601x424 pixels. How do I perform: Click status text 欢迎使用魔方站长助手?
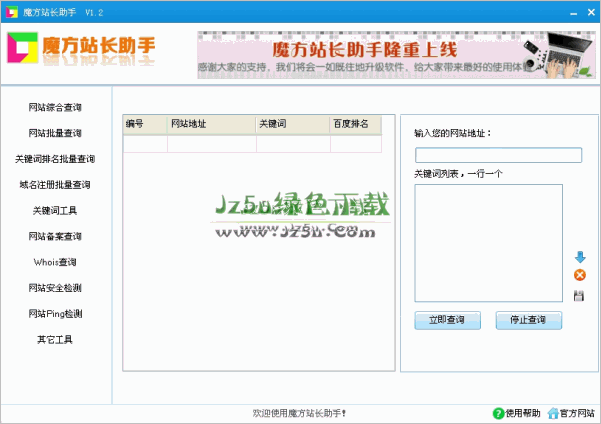point(299,413)
